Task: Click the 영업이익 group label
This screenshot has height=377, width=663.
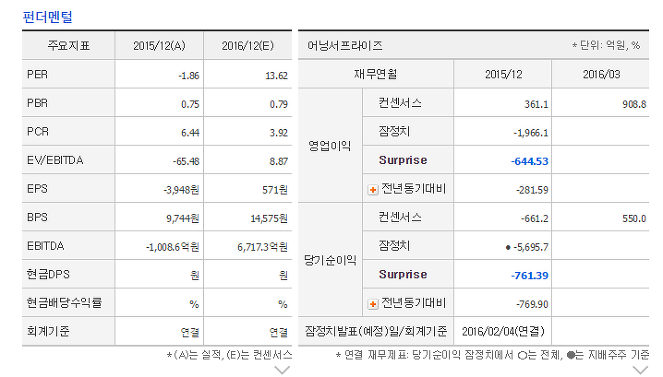Action: pos(330,146)
